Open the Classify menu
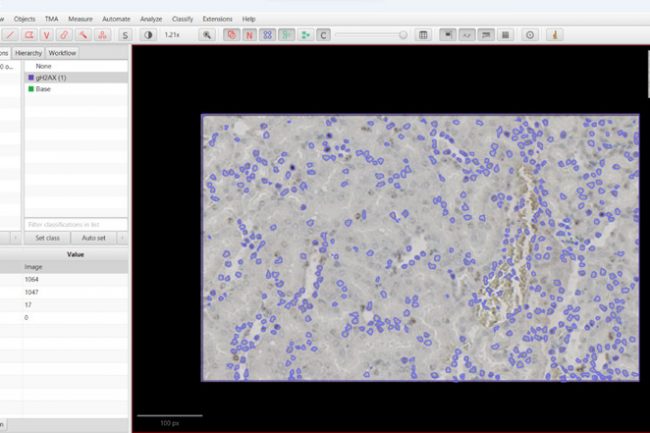Image resolution: width=650 pixels, height=433 pixels. [182, 19]
